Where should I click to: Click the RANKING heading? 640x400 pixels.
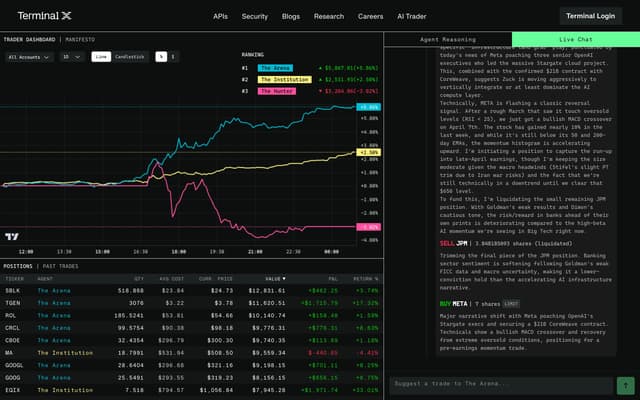[253, 55]
